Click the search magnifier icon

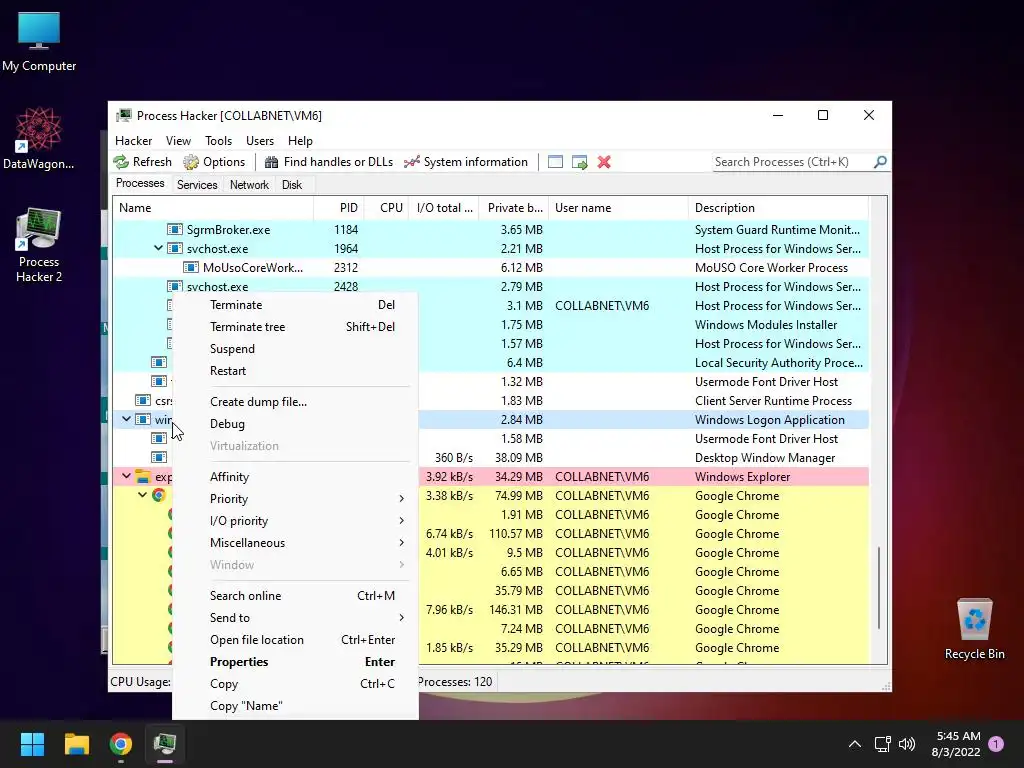(880, 161)
